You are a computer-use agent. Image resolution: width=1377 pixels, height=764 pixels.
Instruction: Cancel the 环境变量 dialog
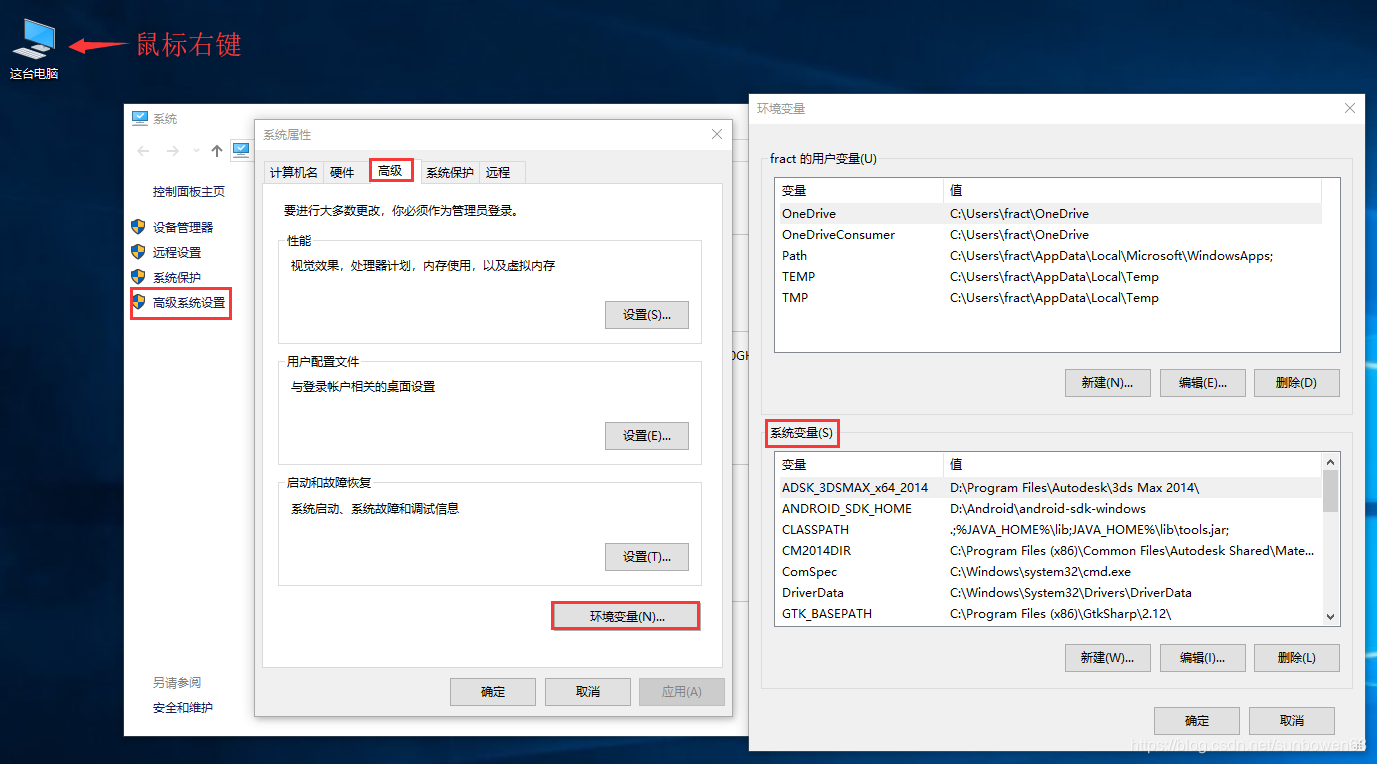click(x=1292, y=721)
